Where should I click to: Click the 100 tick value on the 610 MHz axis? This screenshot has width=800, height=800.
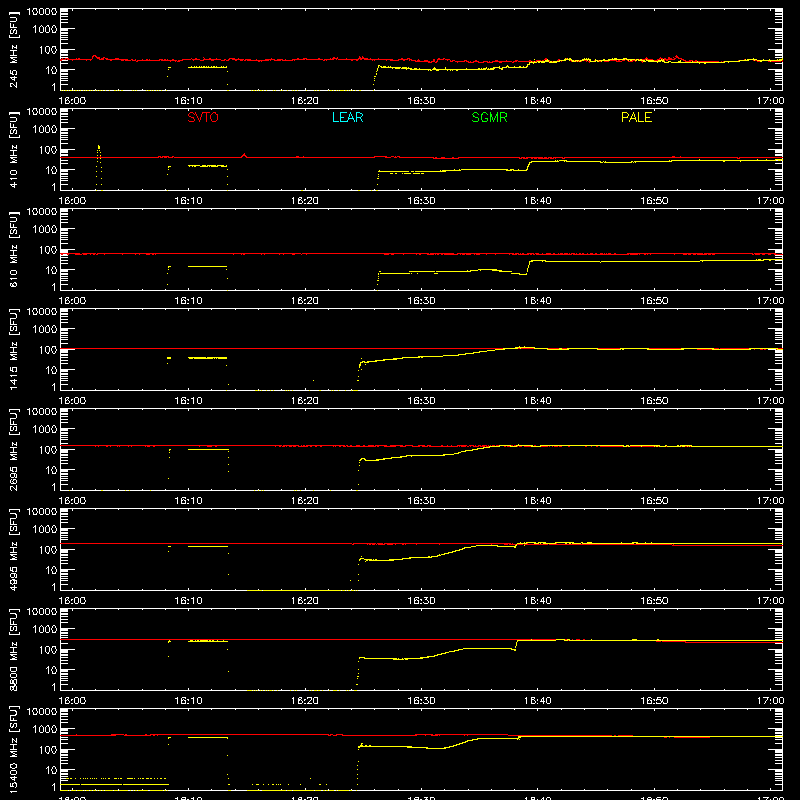(x=48, y=249)
